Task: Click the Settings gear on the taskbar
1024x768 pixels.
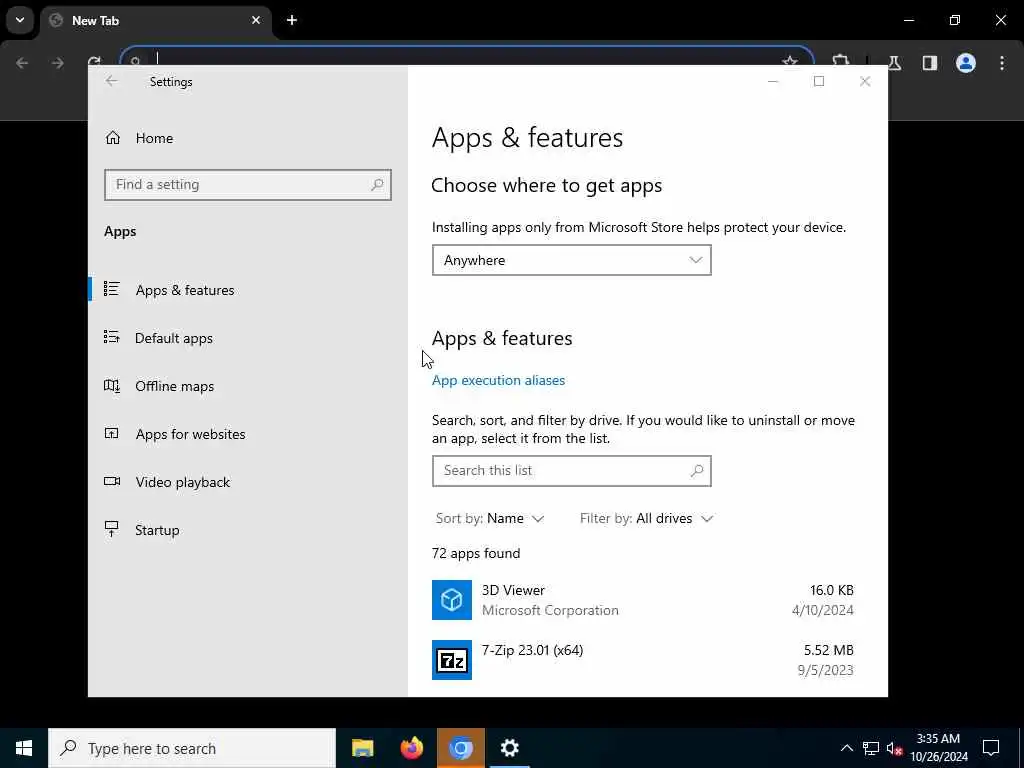Action: [509, 748]
